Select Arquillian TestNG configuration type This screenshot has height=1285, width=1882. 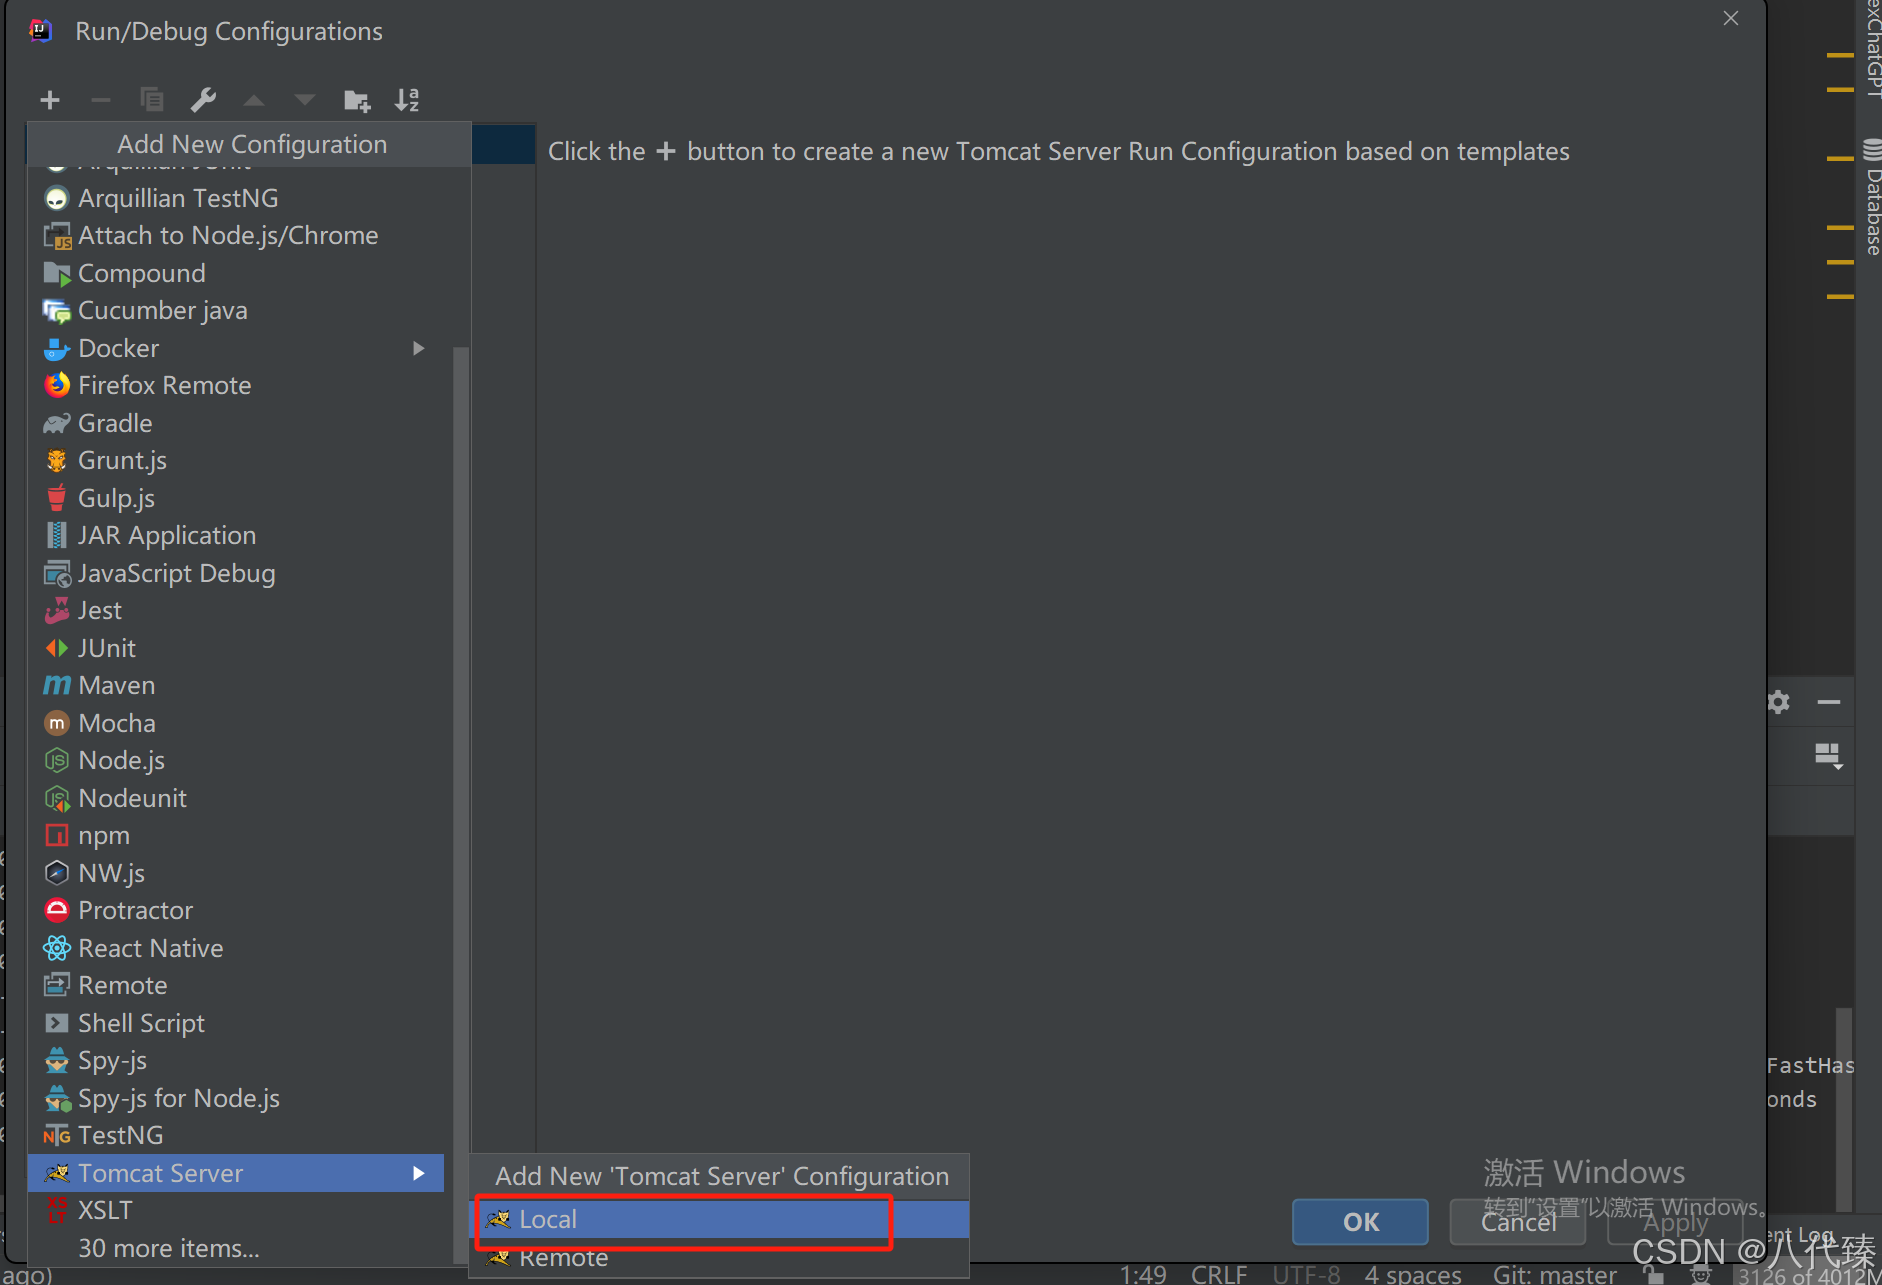(236, 198)
